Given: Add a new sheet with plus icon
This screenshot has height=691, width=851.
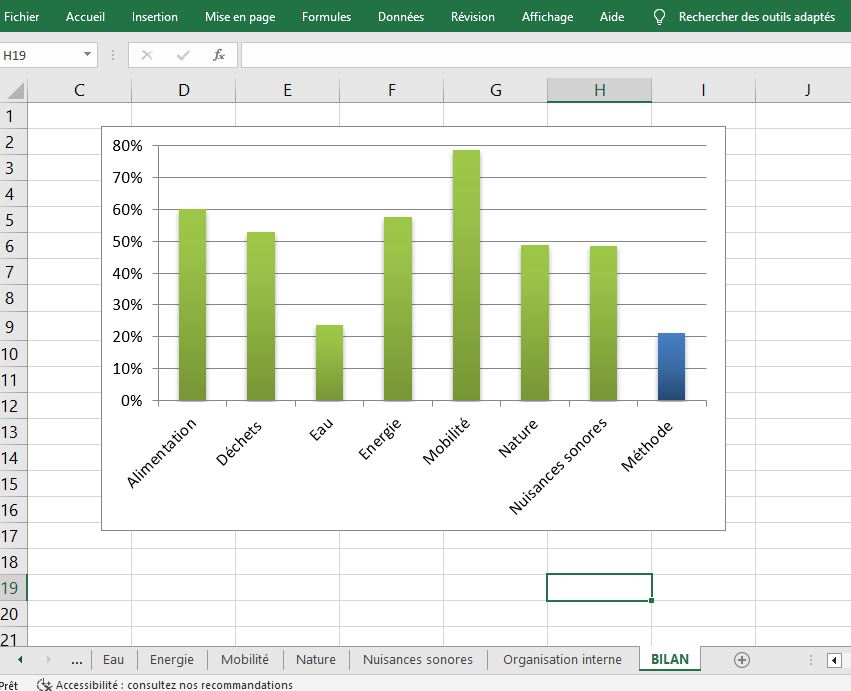Looking at the screenshot, I should (x=741, y=660).
